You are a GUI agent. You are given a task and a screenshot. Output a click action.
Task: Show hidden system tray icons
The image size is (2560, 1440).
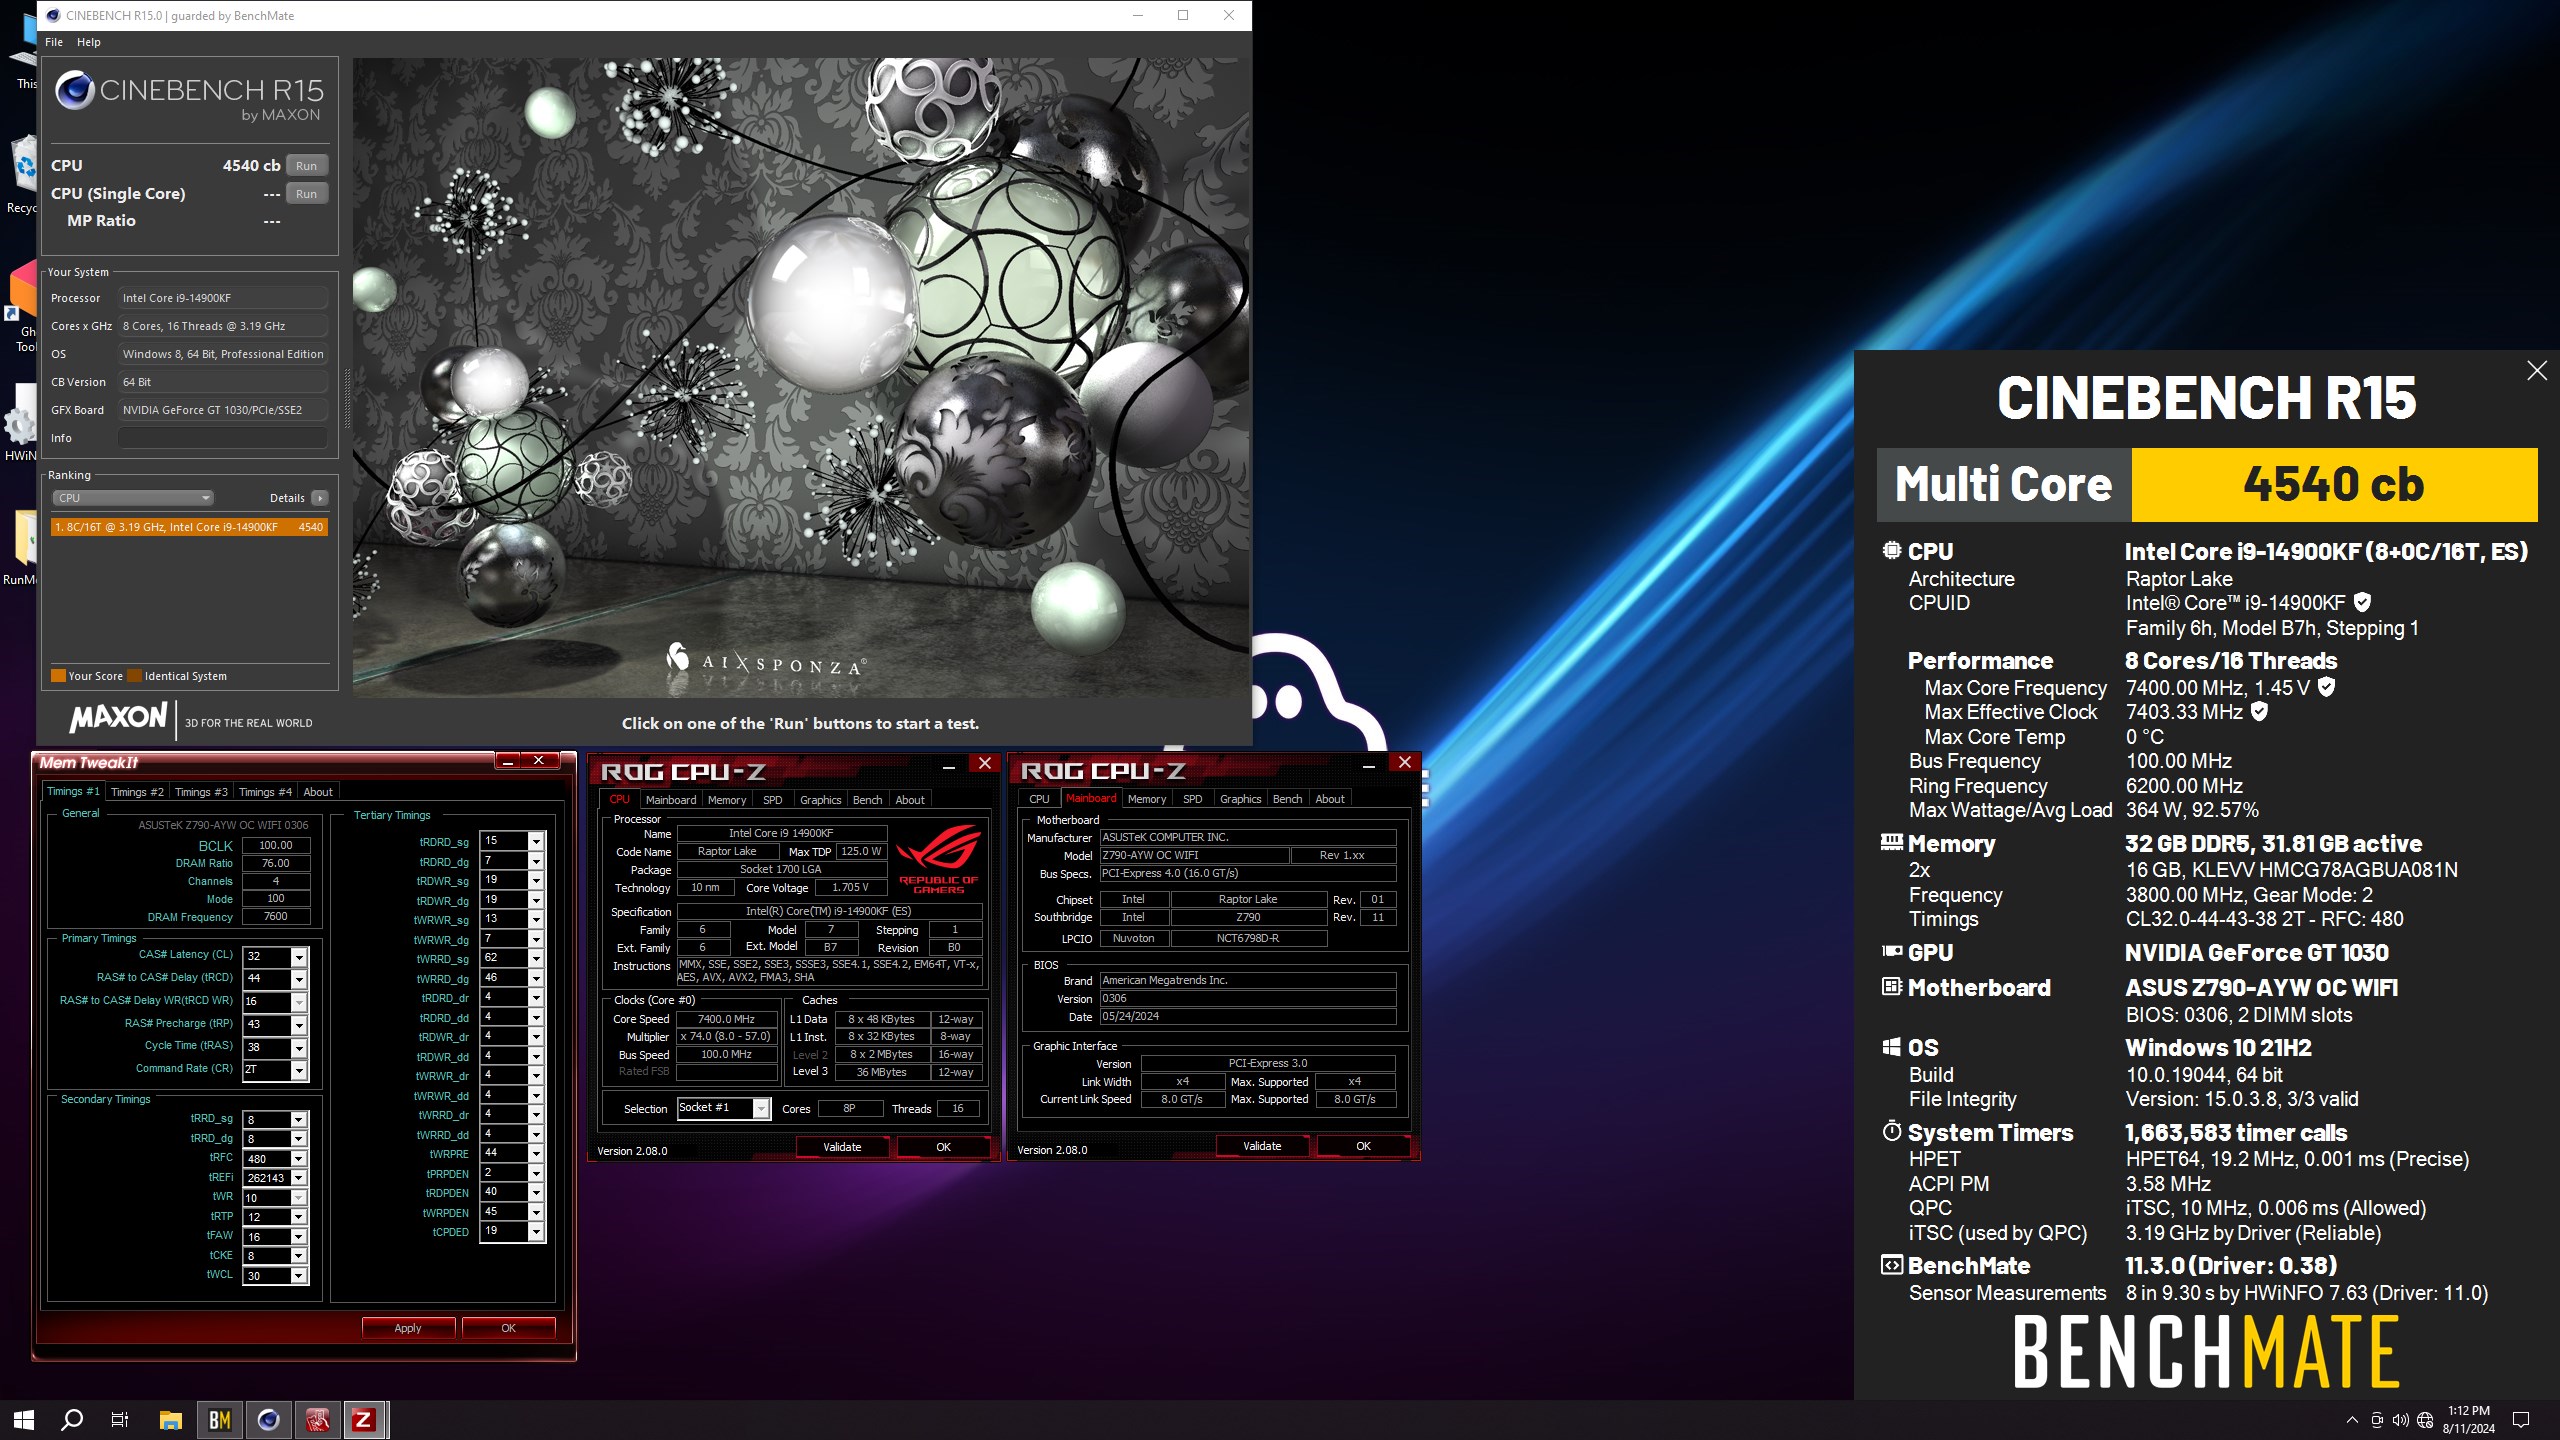(2352, 1420)
